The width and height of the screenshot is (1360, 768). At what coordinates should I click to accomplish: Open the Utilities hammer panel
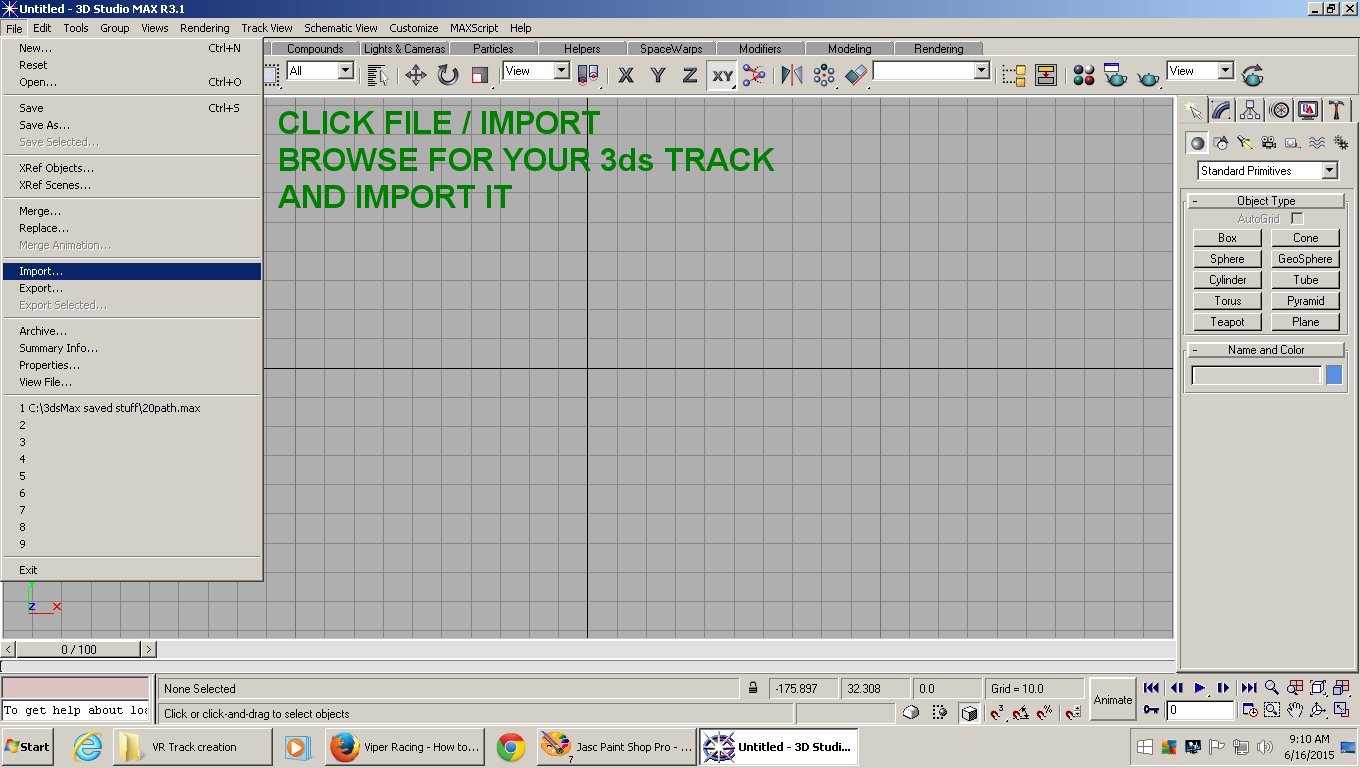[x=1337, y=110]
